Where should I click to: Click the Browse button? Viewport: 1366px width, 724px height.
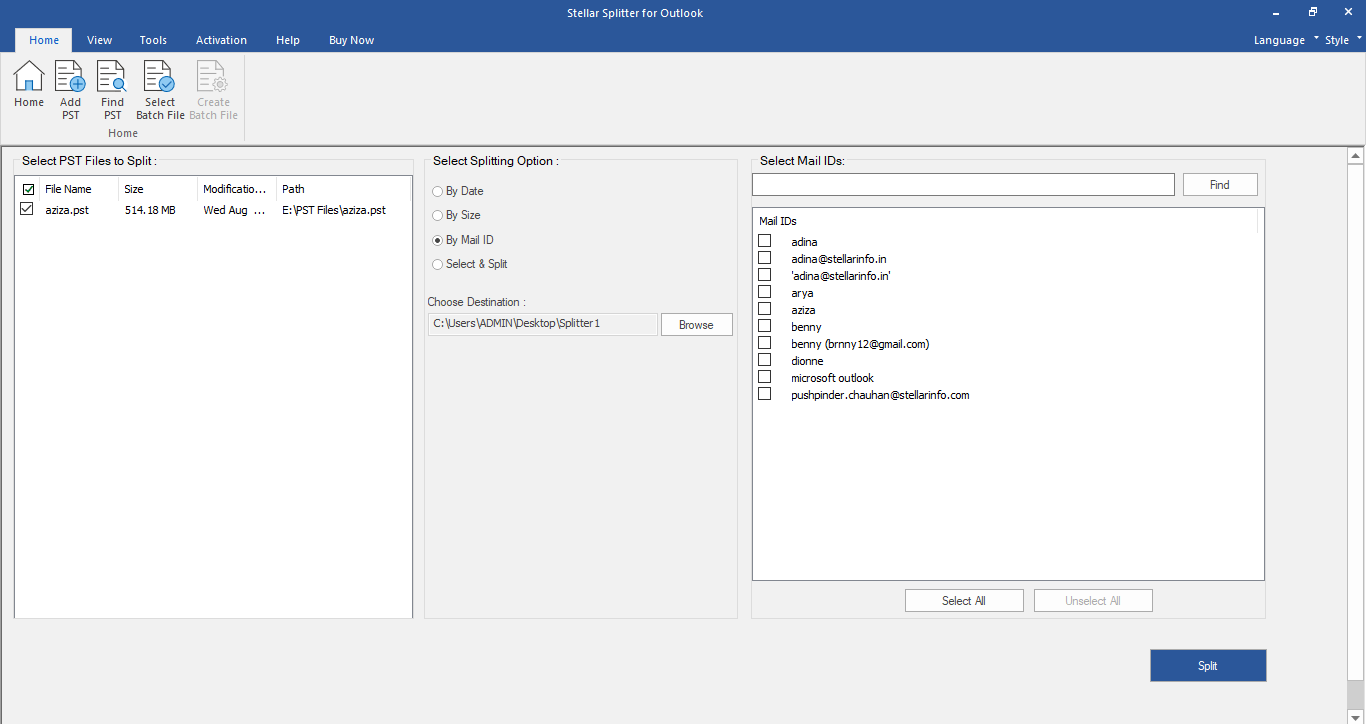click(696, 325)
